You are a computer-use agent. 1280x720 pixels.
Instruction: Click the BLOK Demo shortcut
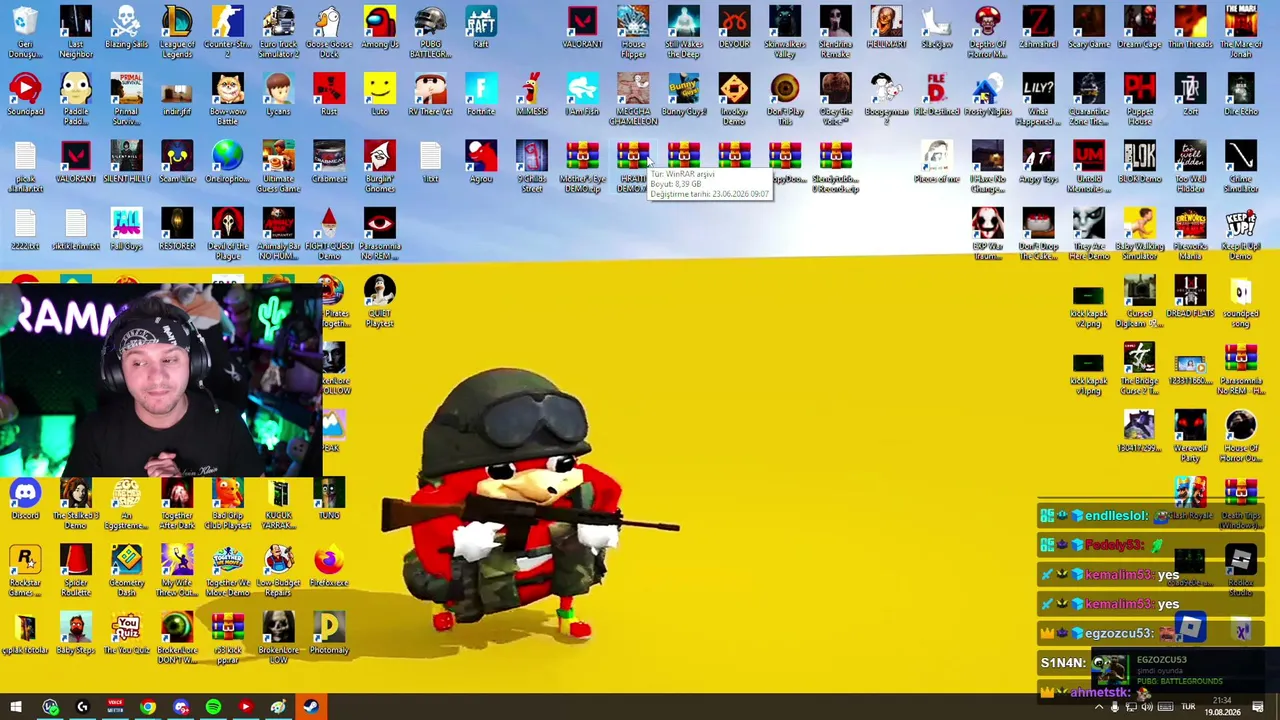pos(1139,163)
